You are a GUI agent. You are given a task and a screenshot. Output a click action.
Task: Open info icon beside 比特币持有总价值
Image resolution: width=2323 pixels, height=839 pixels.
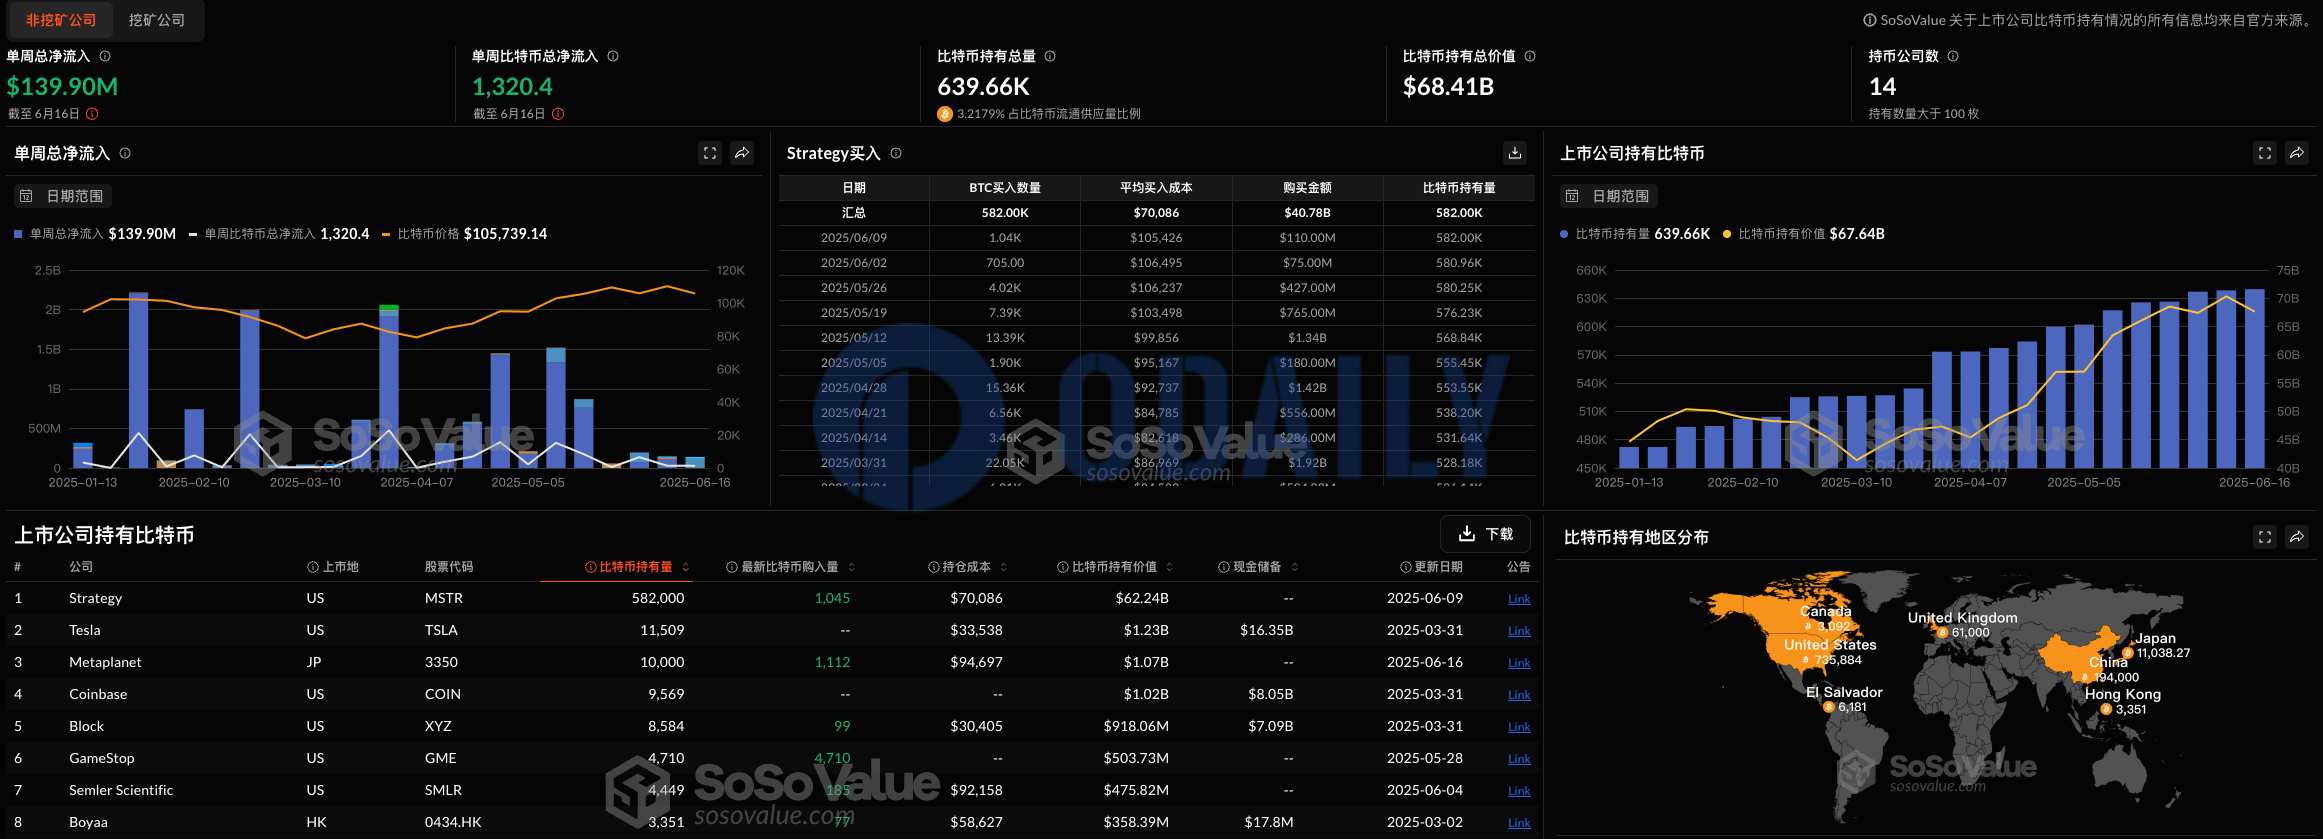coord(1530,57)
